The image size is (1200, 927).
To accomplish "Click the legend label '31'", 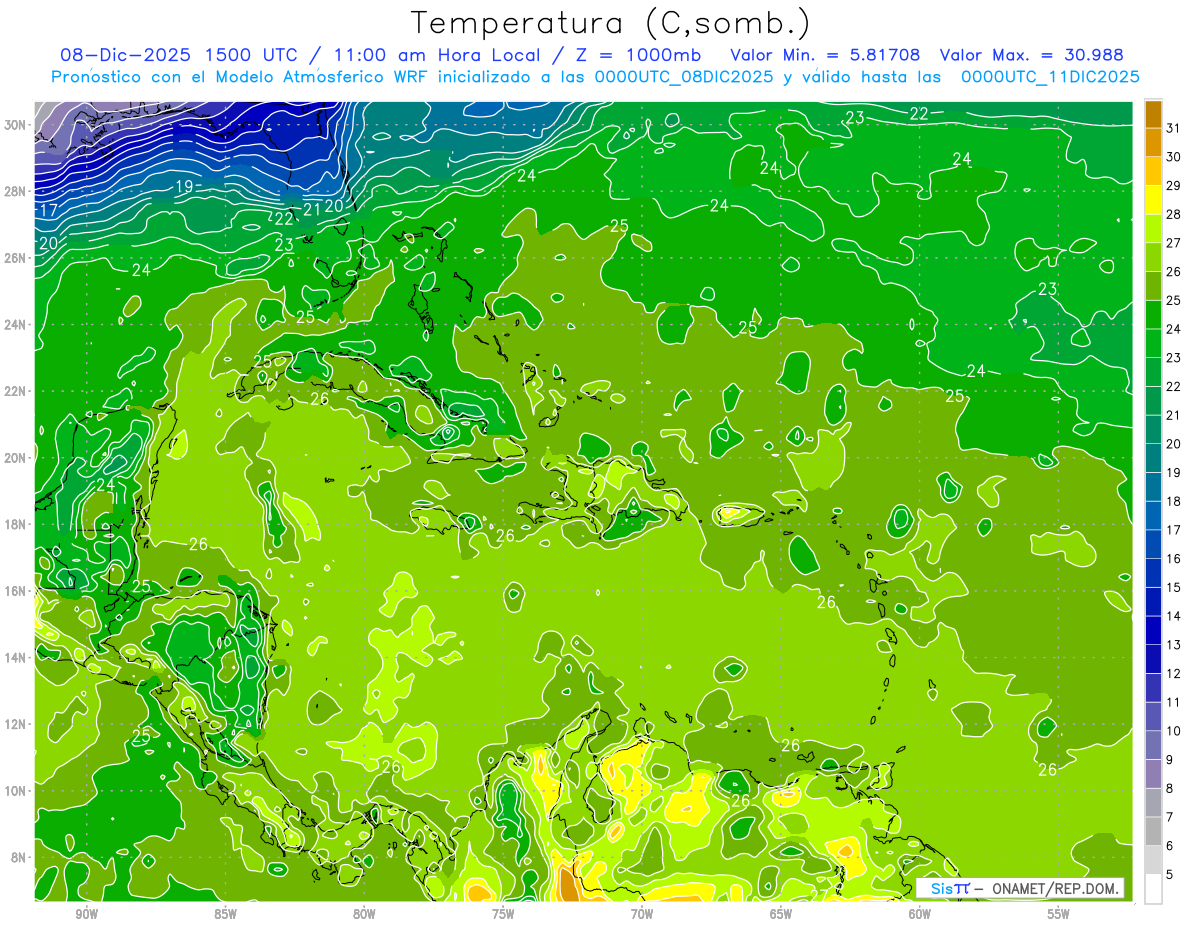I will [1173, 128].
